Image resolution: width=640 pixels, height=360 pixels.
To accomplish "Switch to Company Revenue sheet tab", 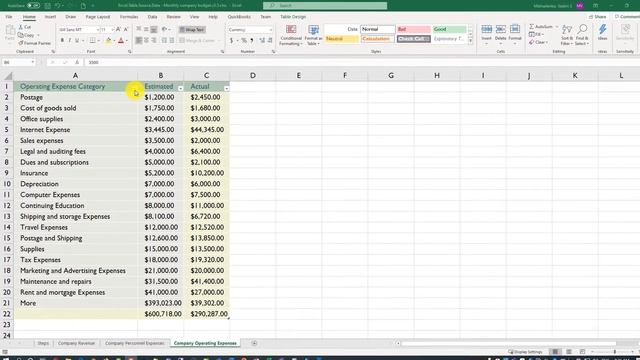I will (76, 343).
